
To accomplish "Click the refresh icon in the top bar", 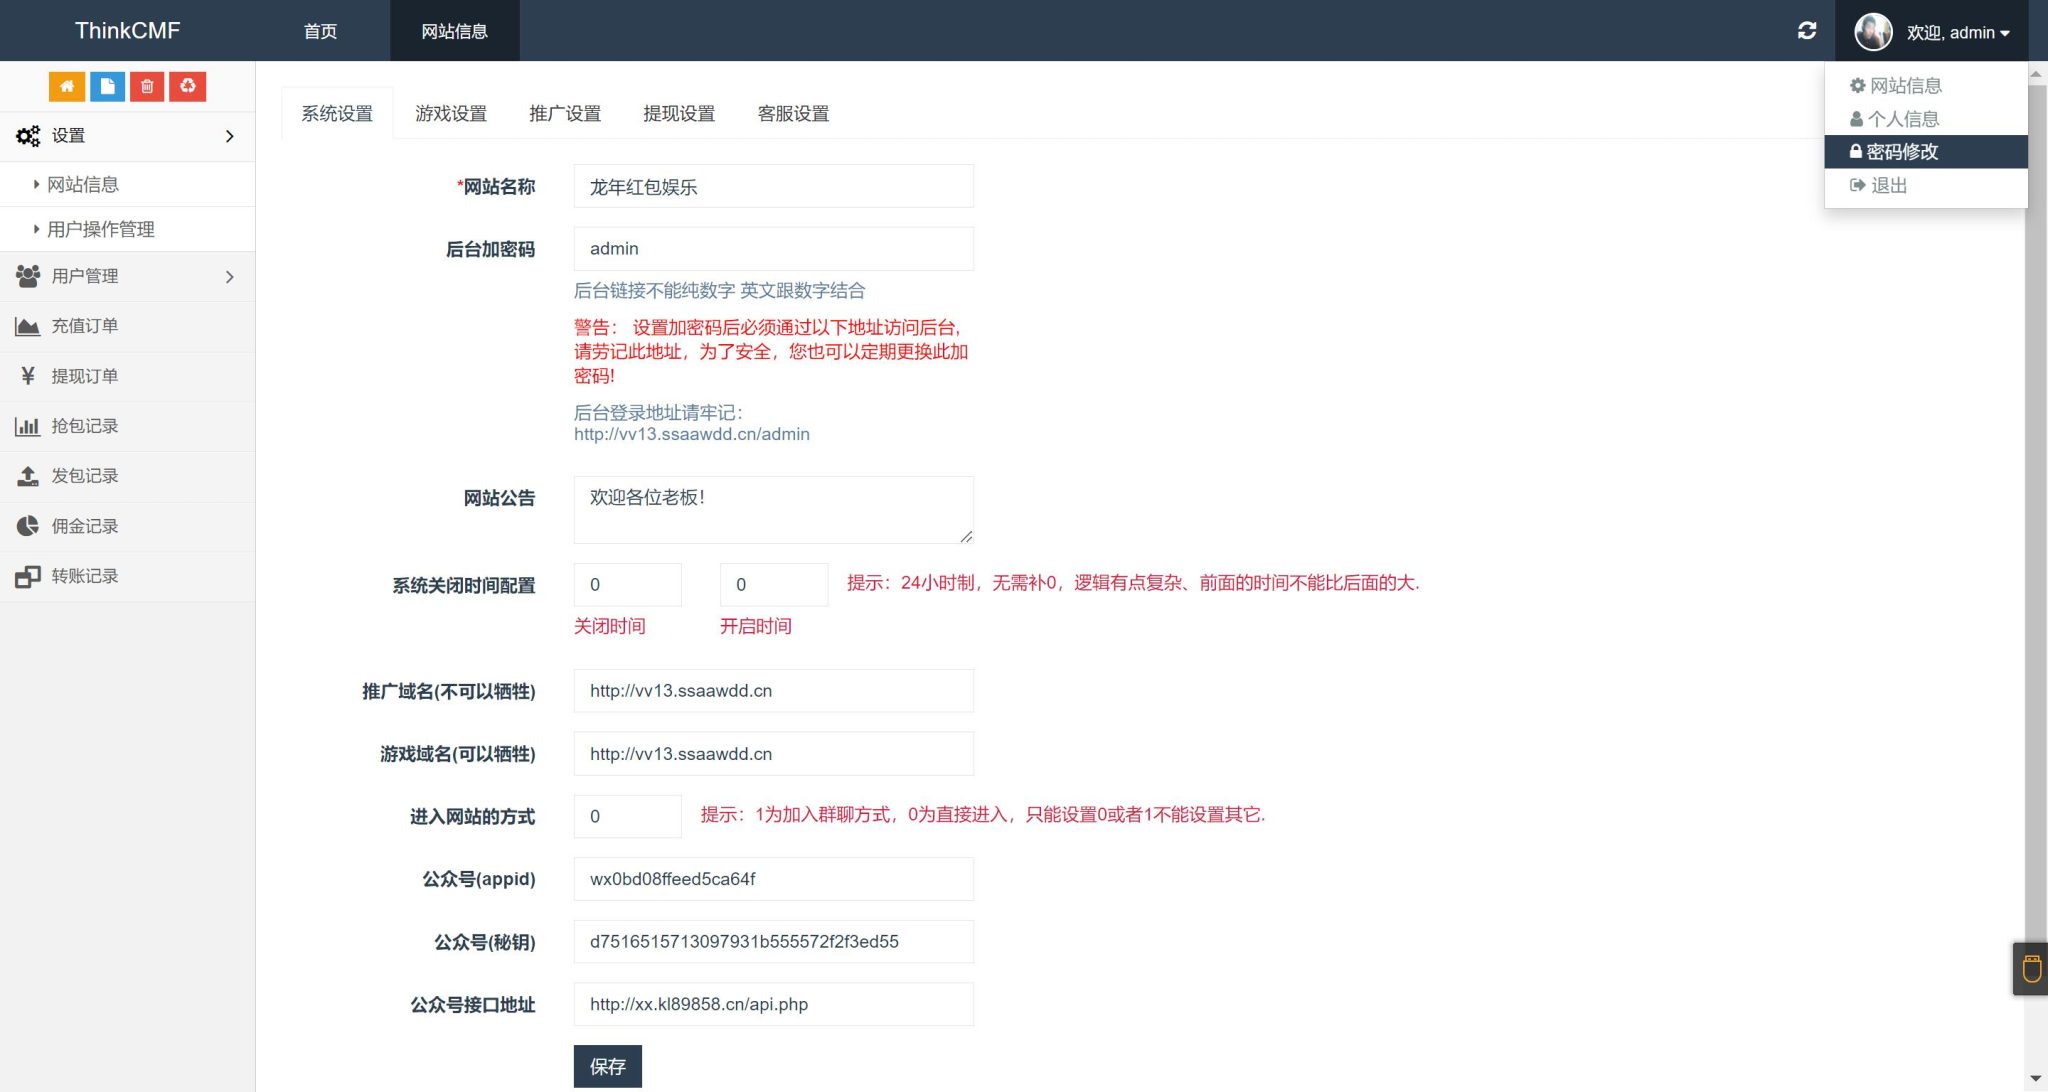I will (1806, 30).
